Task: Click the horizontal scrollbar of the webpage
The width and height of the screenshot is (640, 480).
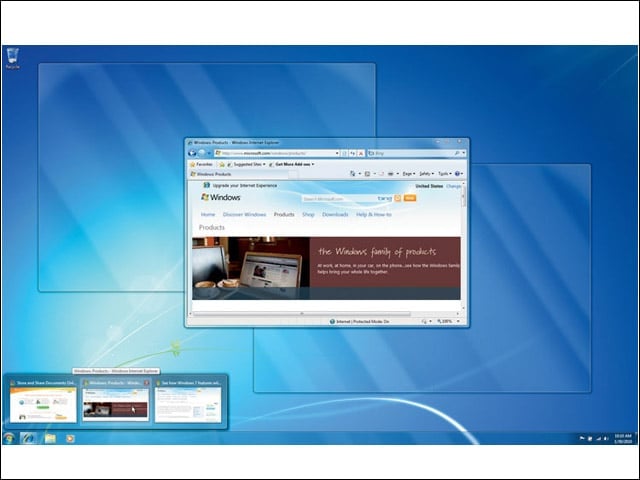Action: click(325, 313)
